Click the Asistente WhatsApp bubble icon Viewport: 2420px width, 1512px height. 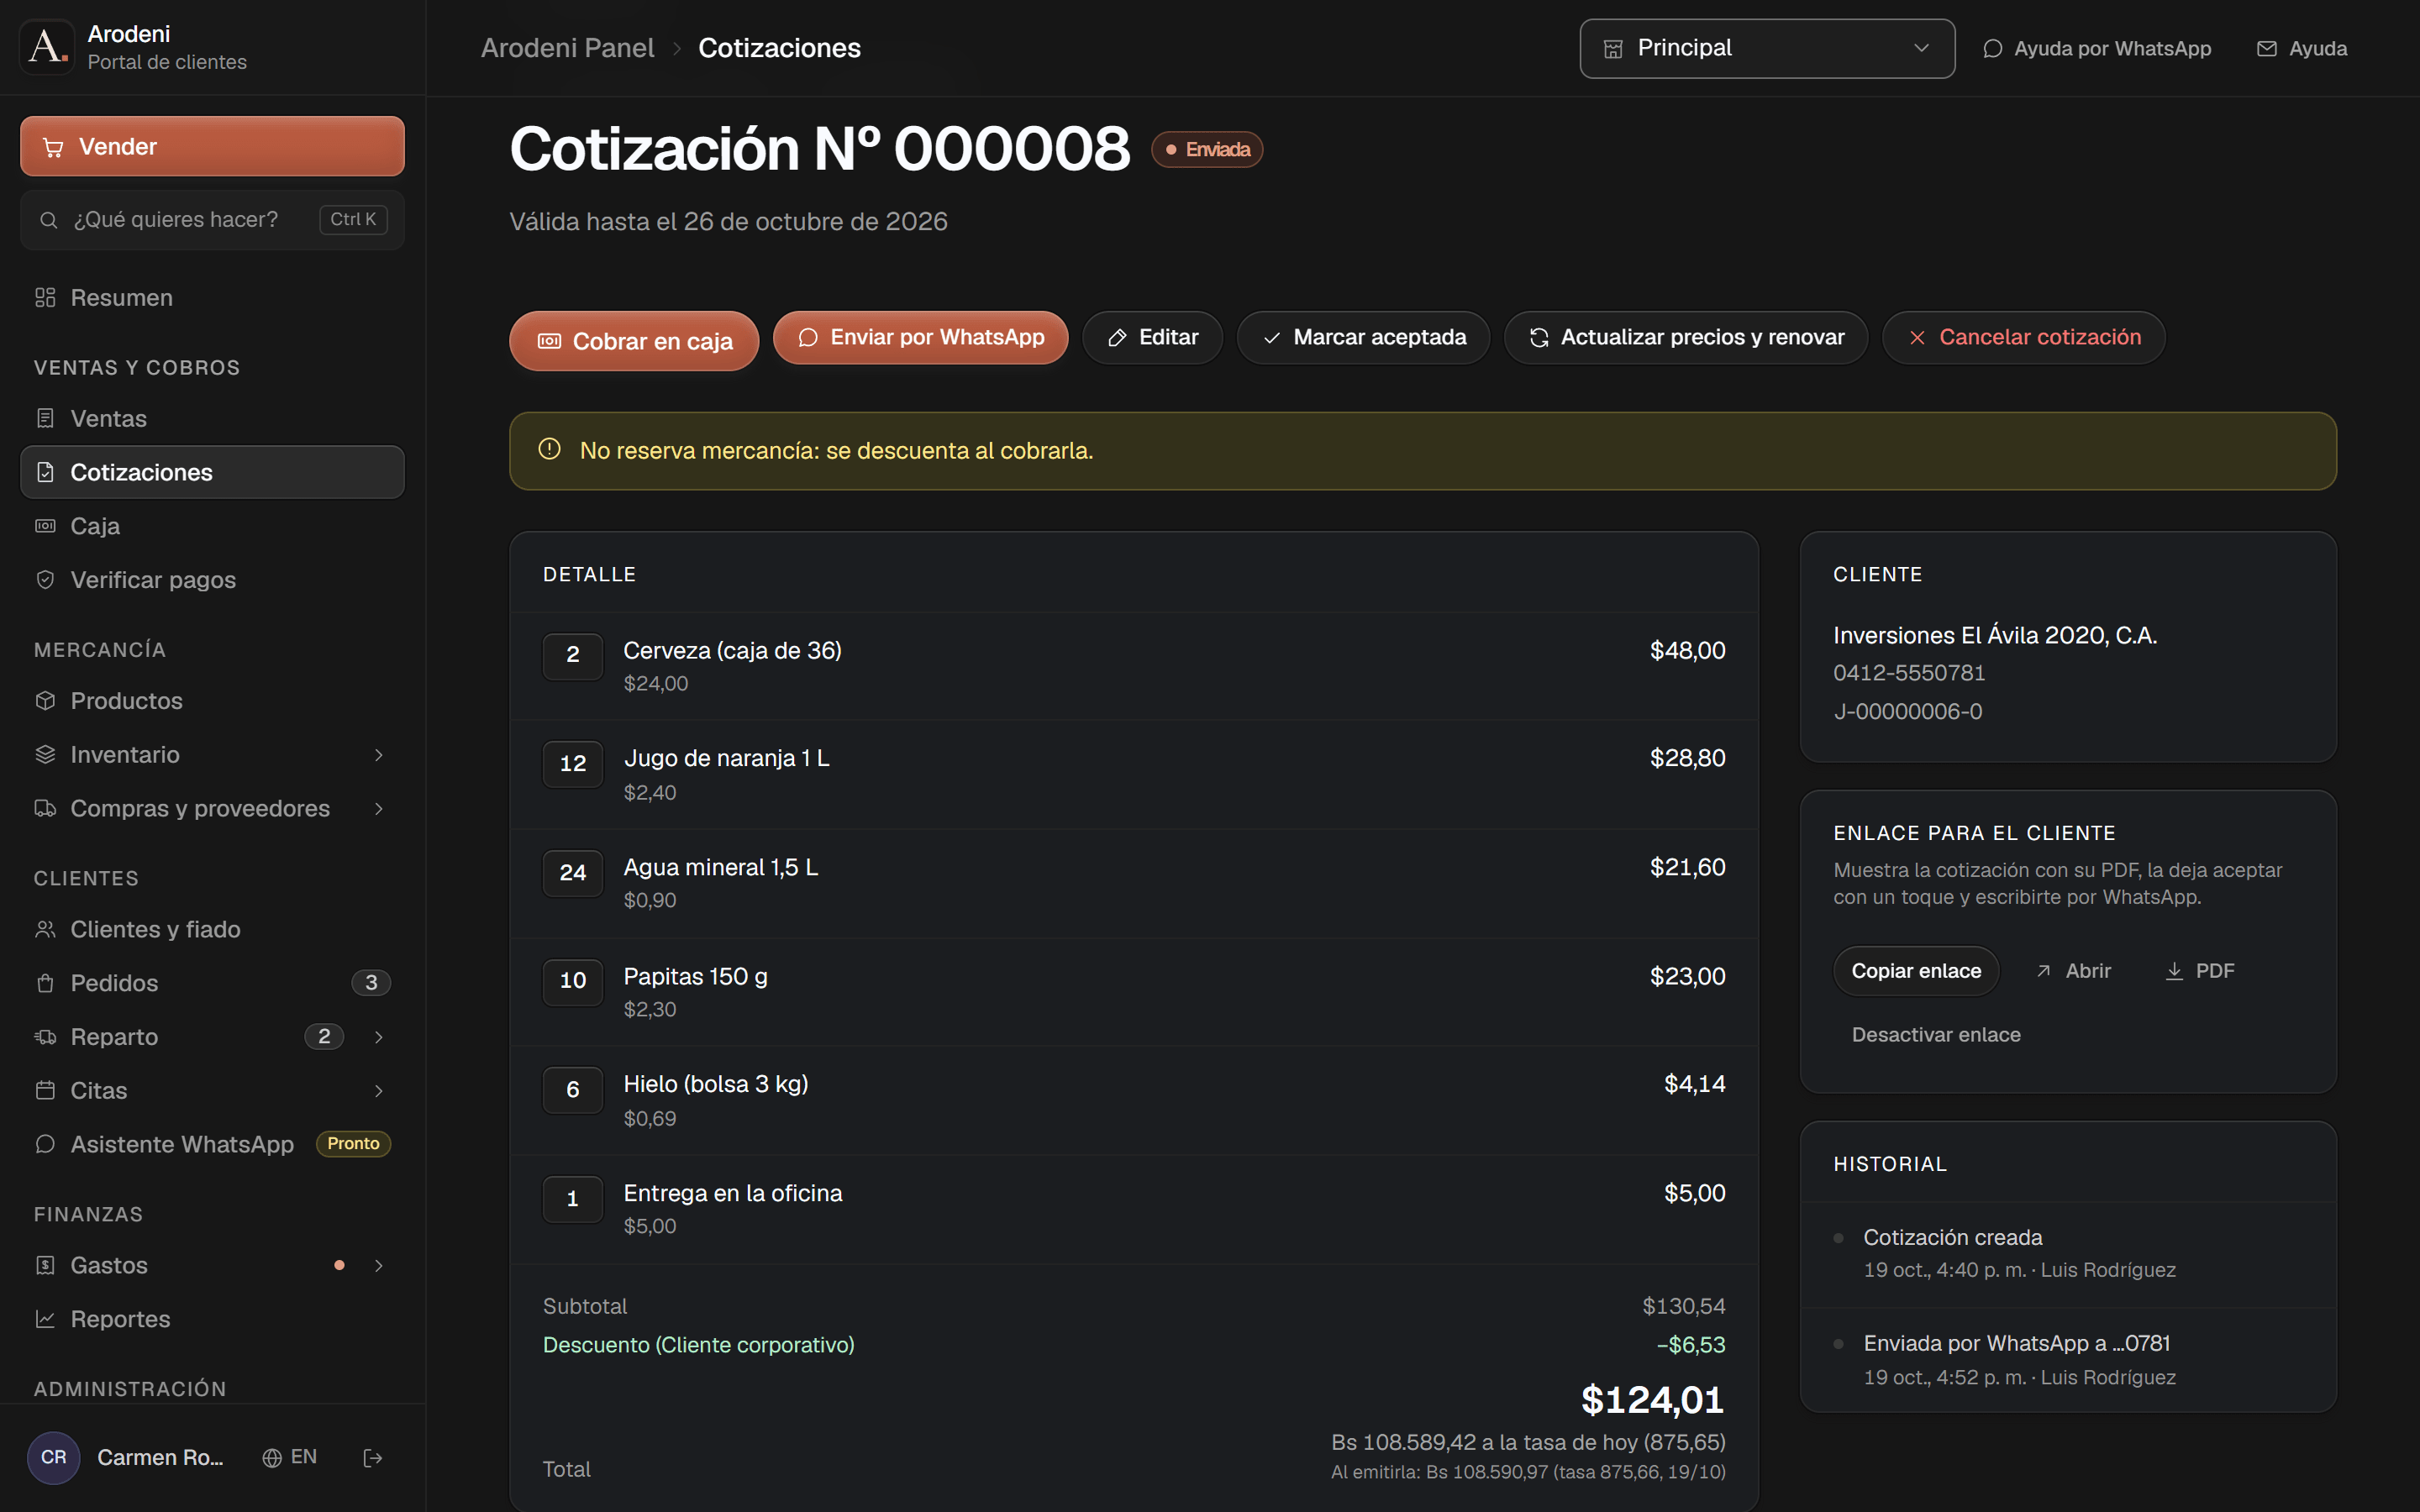click(x=45, y=1144)
